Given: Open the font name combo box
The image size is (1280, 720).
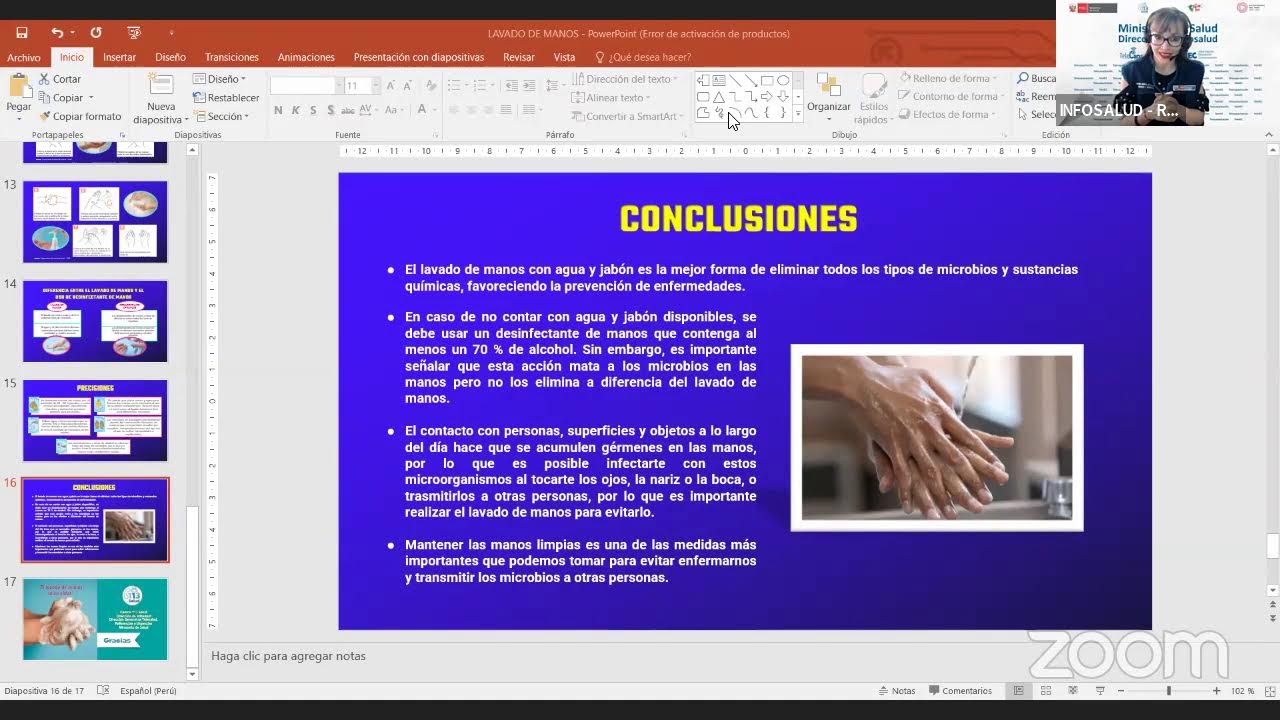Looking at the screenshot, I should point(307,86).
